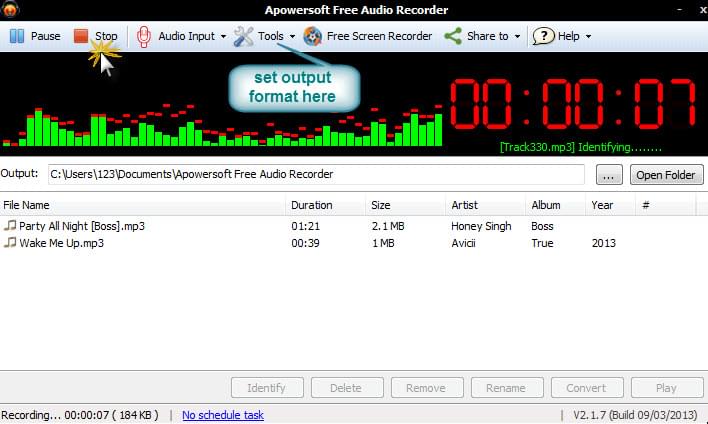Expand the Tools dropdown arrow
Image resolution: width=708 pixels, height=424 pixels.
click(292, 37)
